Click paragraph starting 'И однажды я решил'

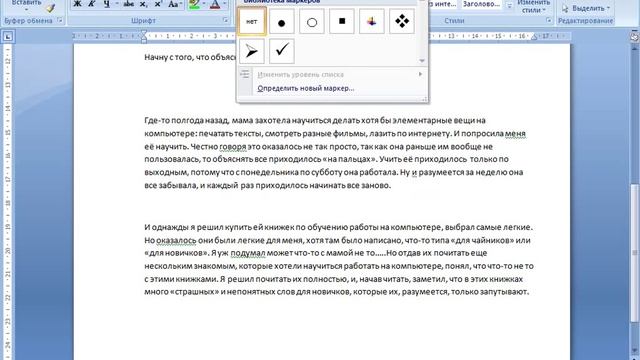pyautogui.click(x=339, y=260)
